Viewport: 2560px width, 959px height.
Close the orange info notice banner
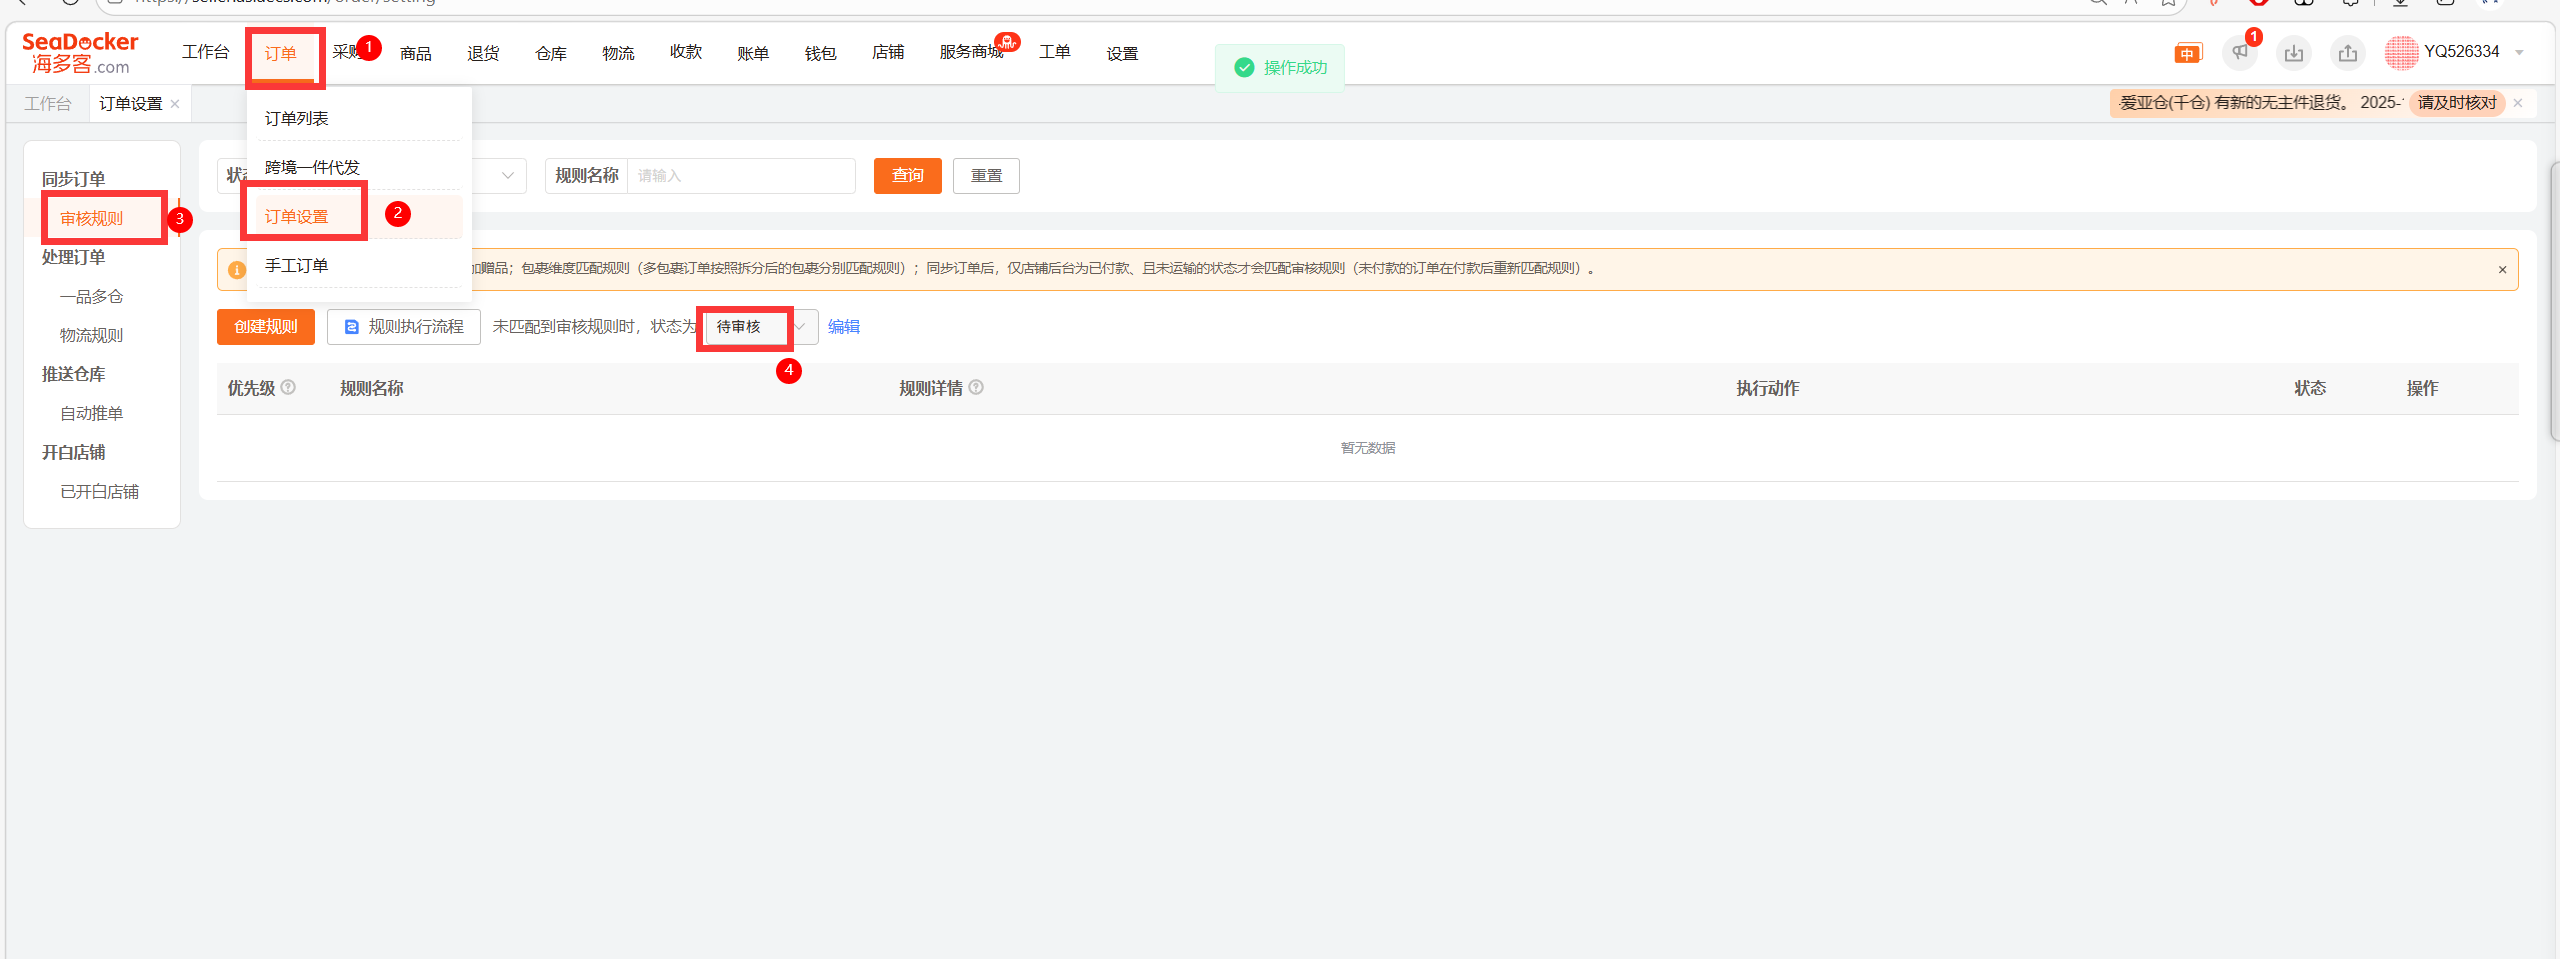[x=2502, y=270]
